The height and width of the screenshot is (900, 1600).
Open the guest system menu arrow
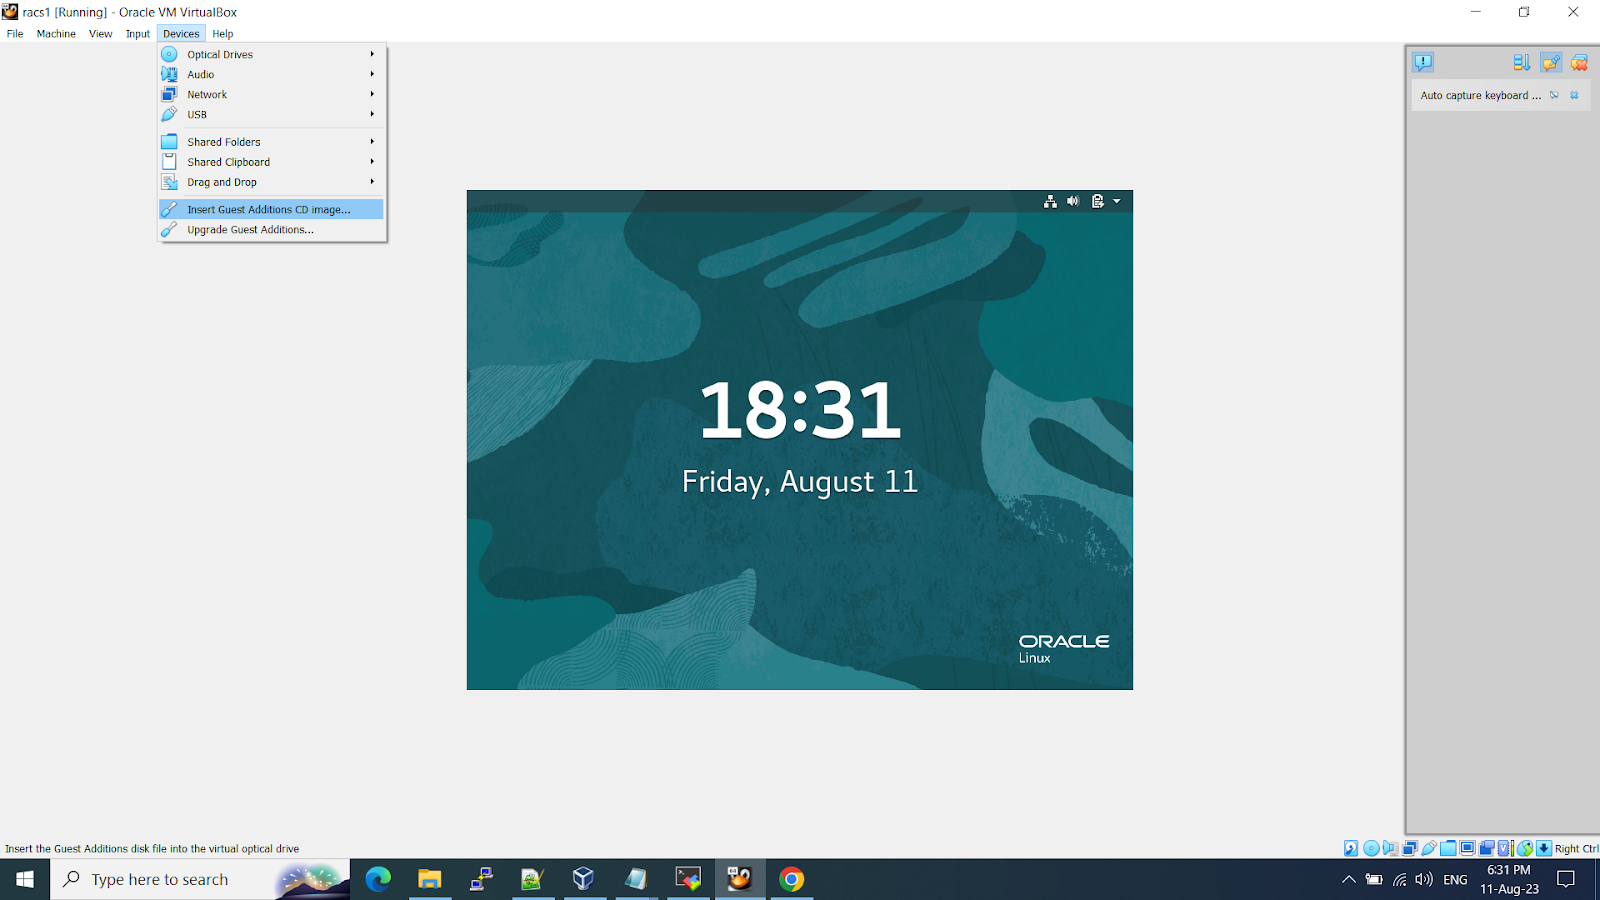1117,201
